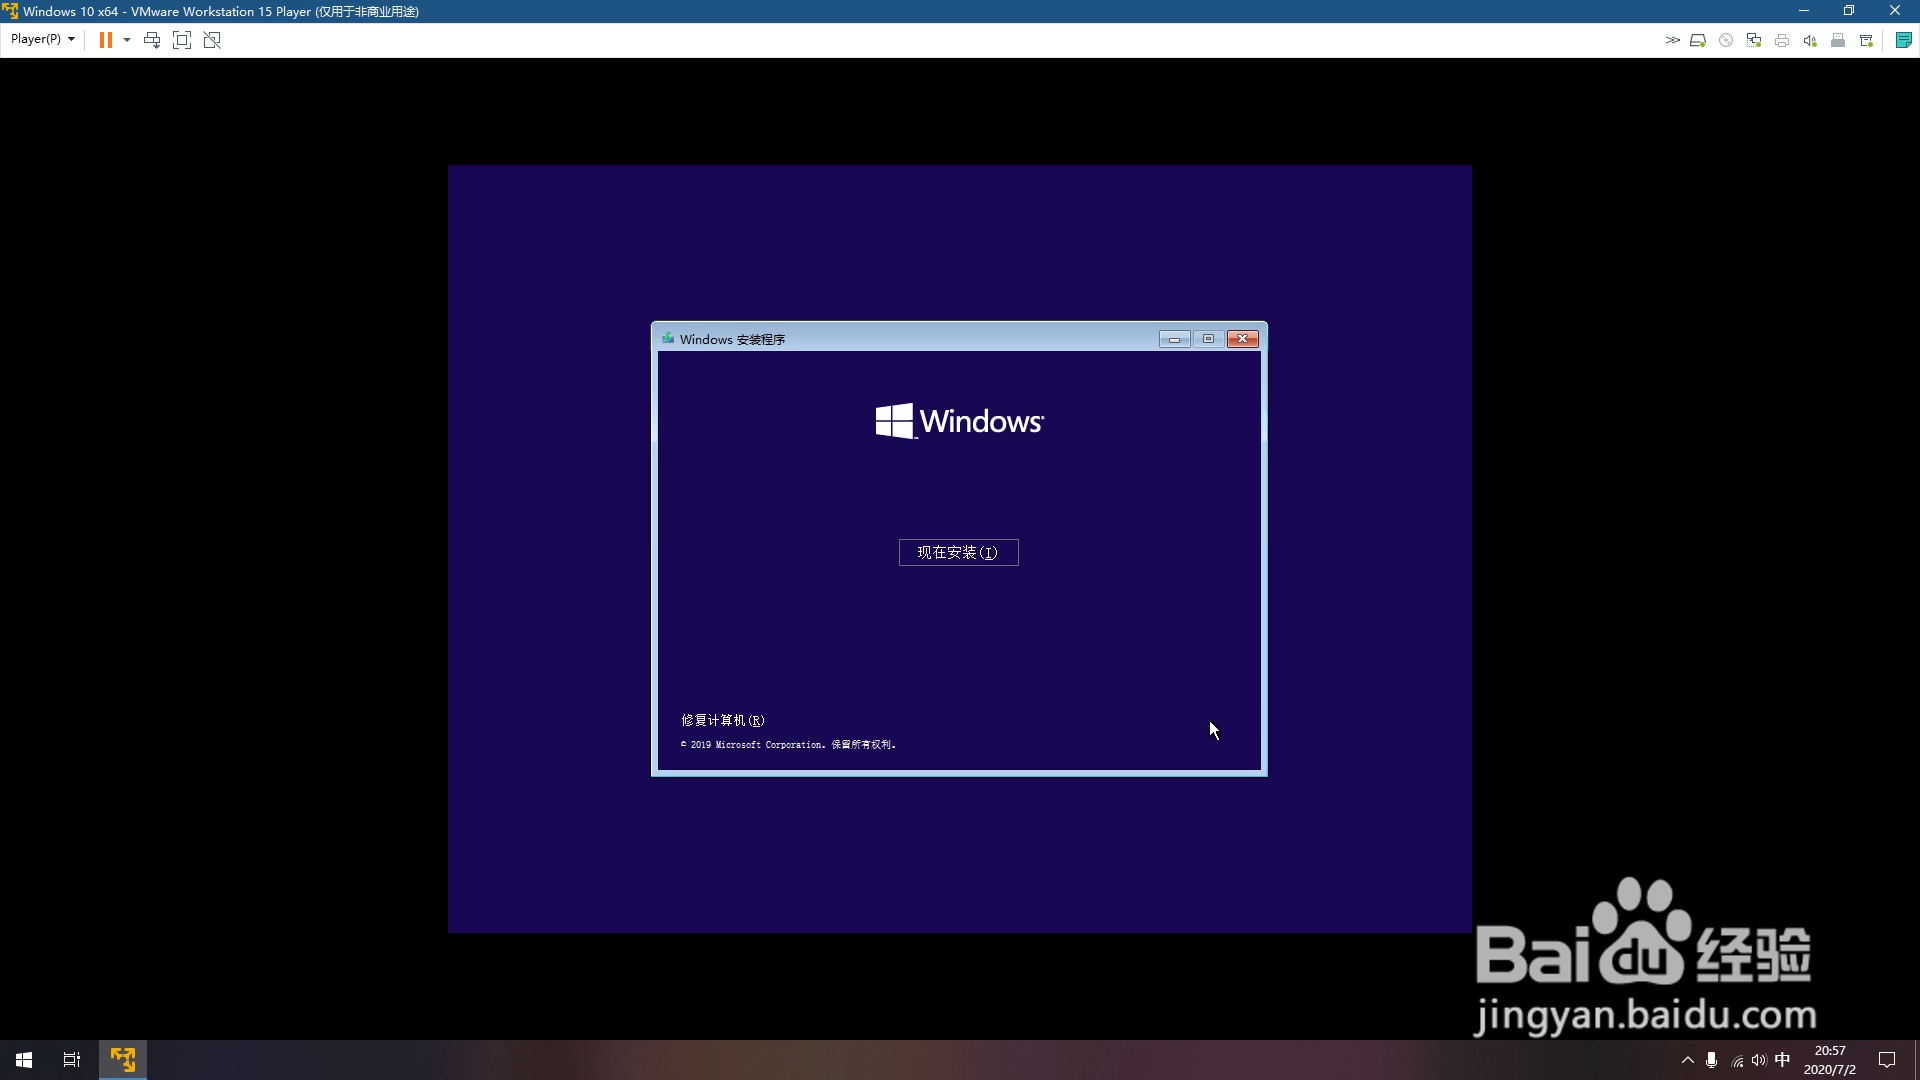Image resolution: width=1920 pixels, height=1080 pixels.
Task: Click VMware Player taskbar icon
Action: click(x=123, y=1060)
